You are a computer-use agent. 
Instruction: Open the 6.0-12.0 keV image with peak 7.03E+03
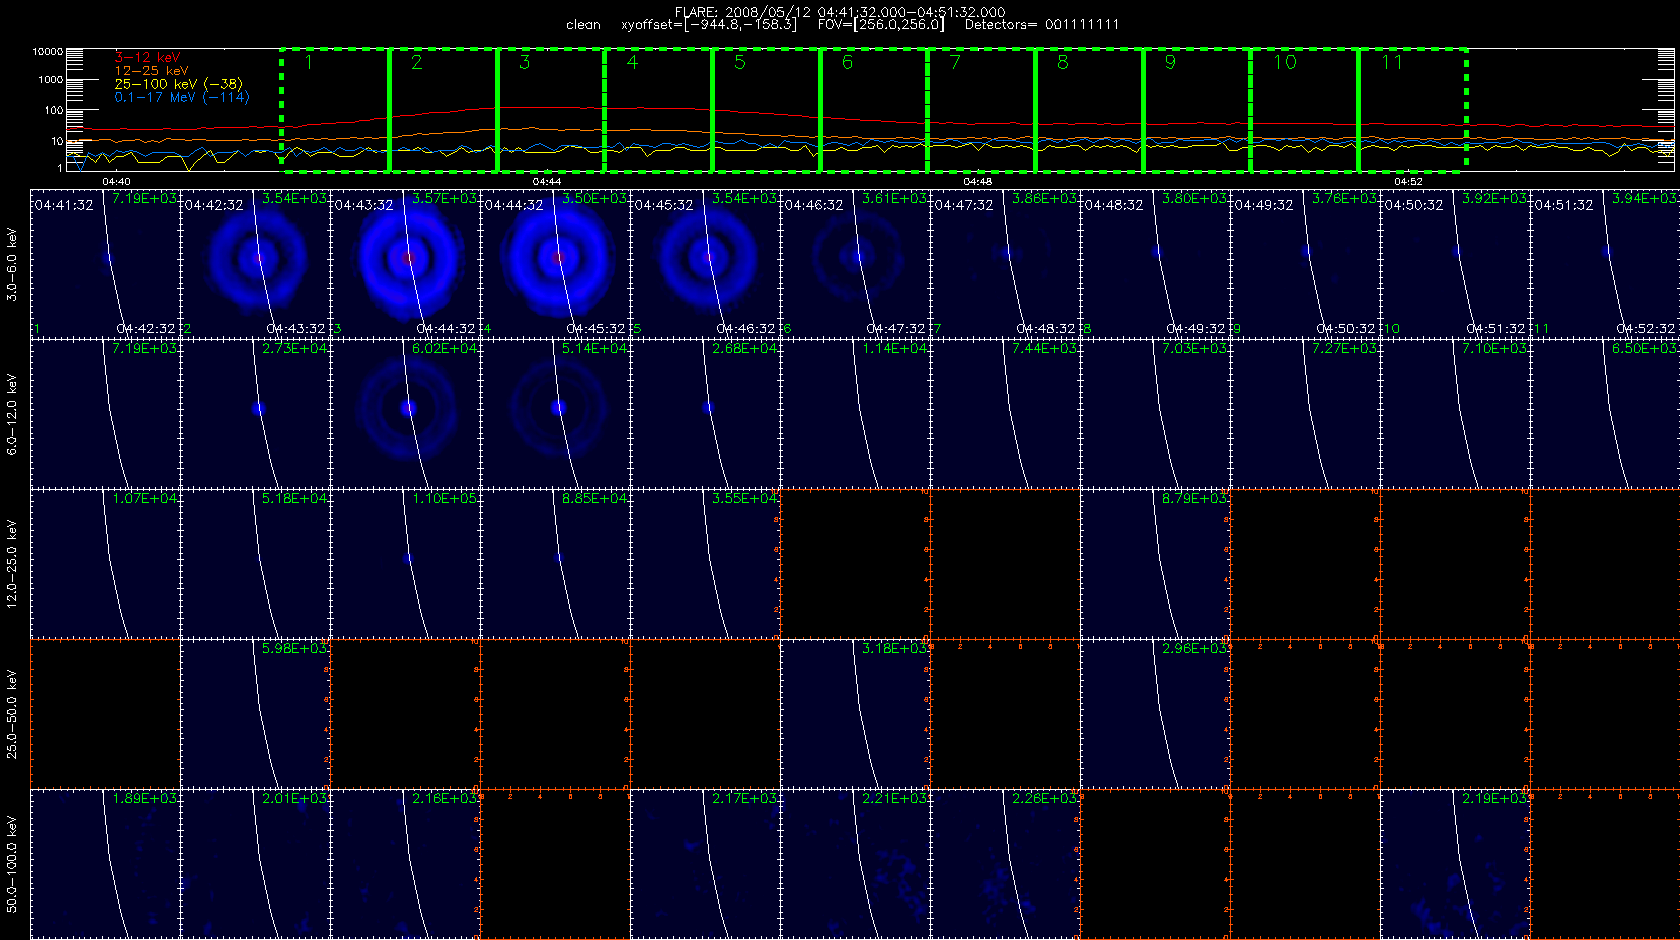(1155, 414)
